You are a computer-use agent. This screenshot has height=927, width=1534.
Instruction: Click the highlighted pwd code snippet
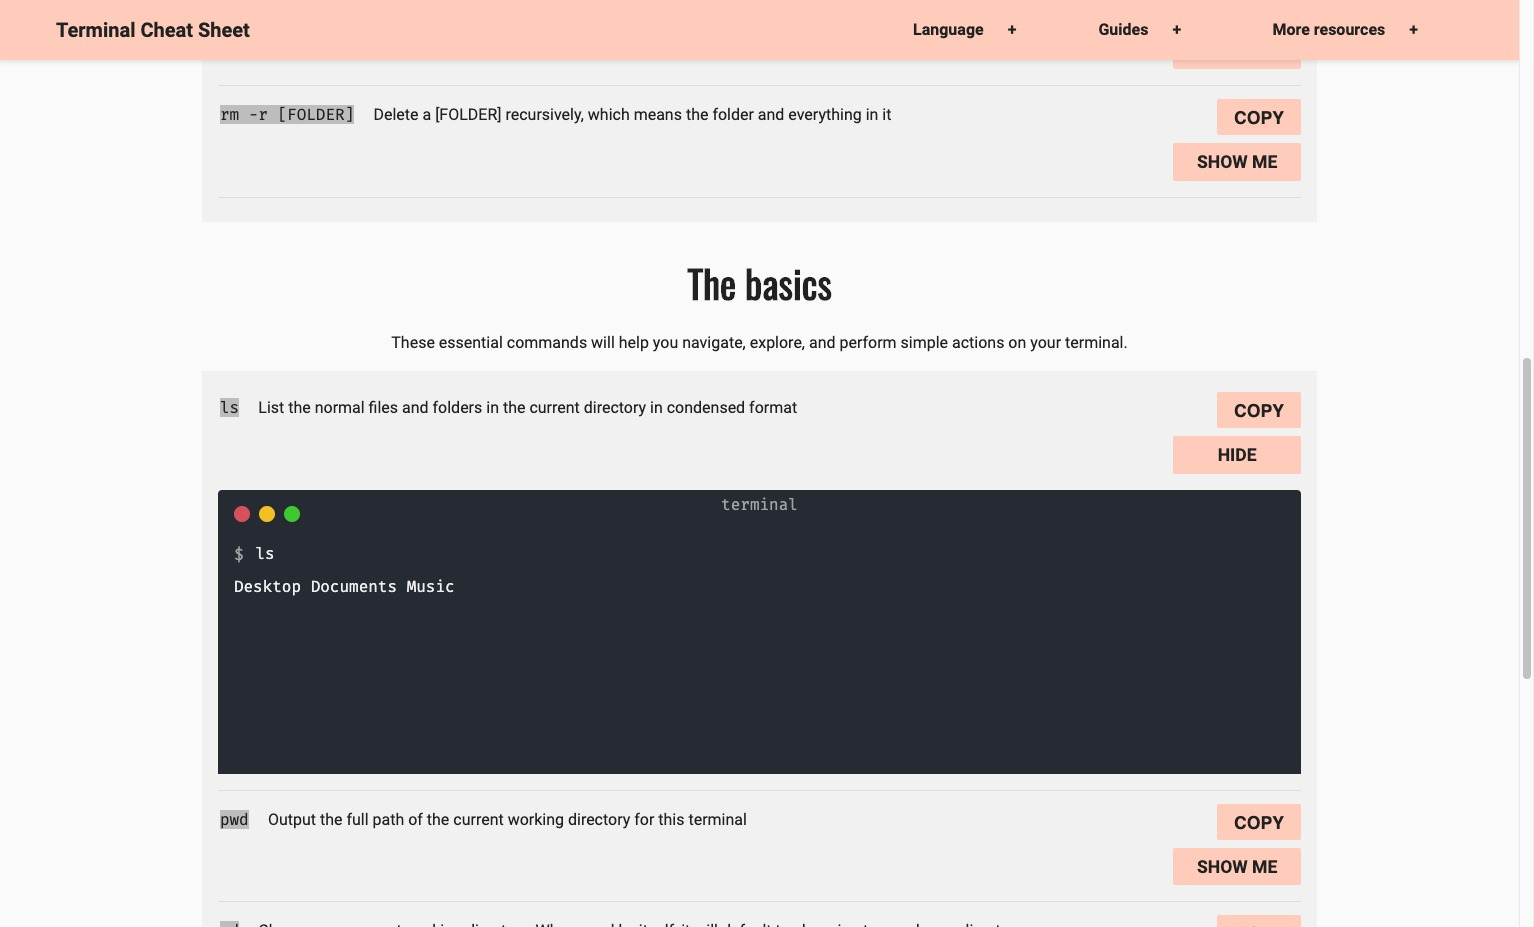(x=233, y=819)
